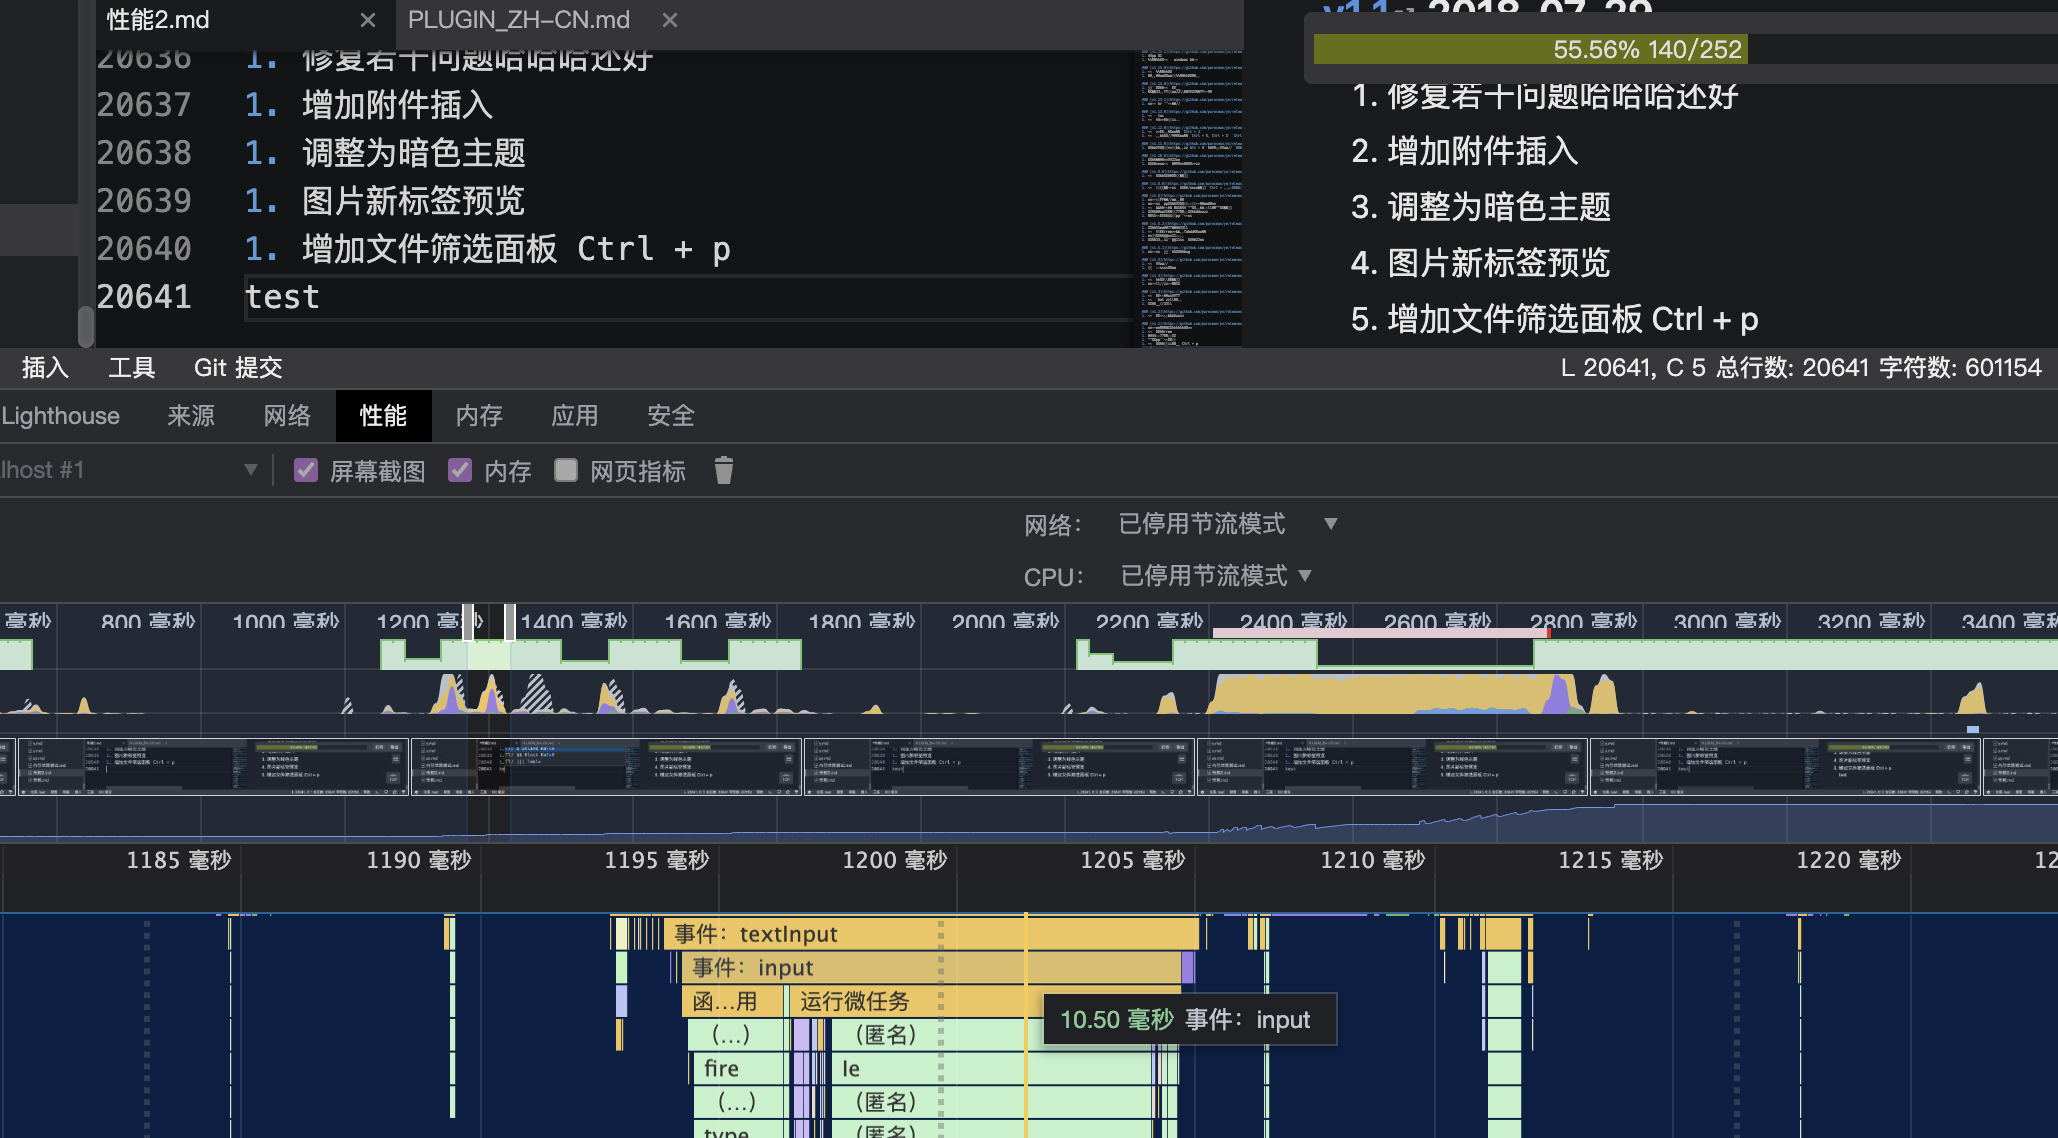
Task: Open the 网络 throttling dropdown
Action: pyautogui.click(x=1226, y=524)
